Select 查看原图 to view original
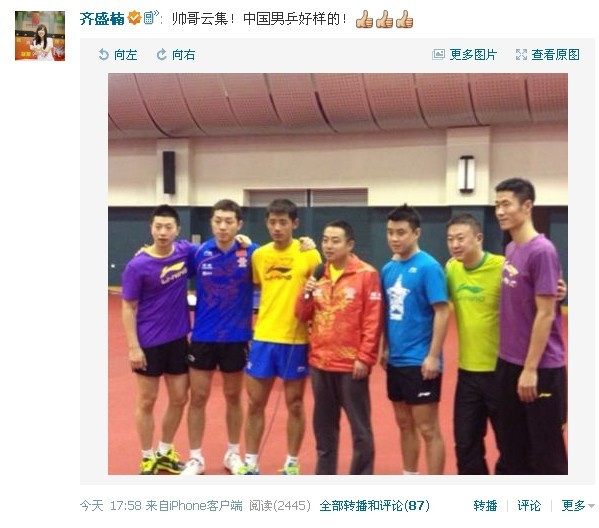 coord(555,55)
